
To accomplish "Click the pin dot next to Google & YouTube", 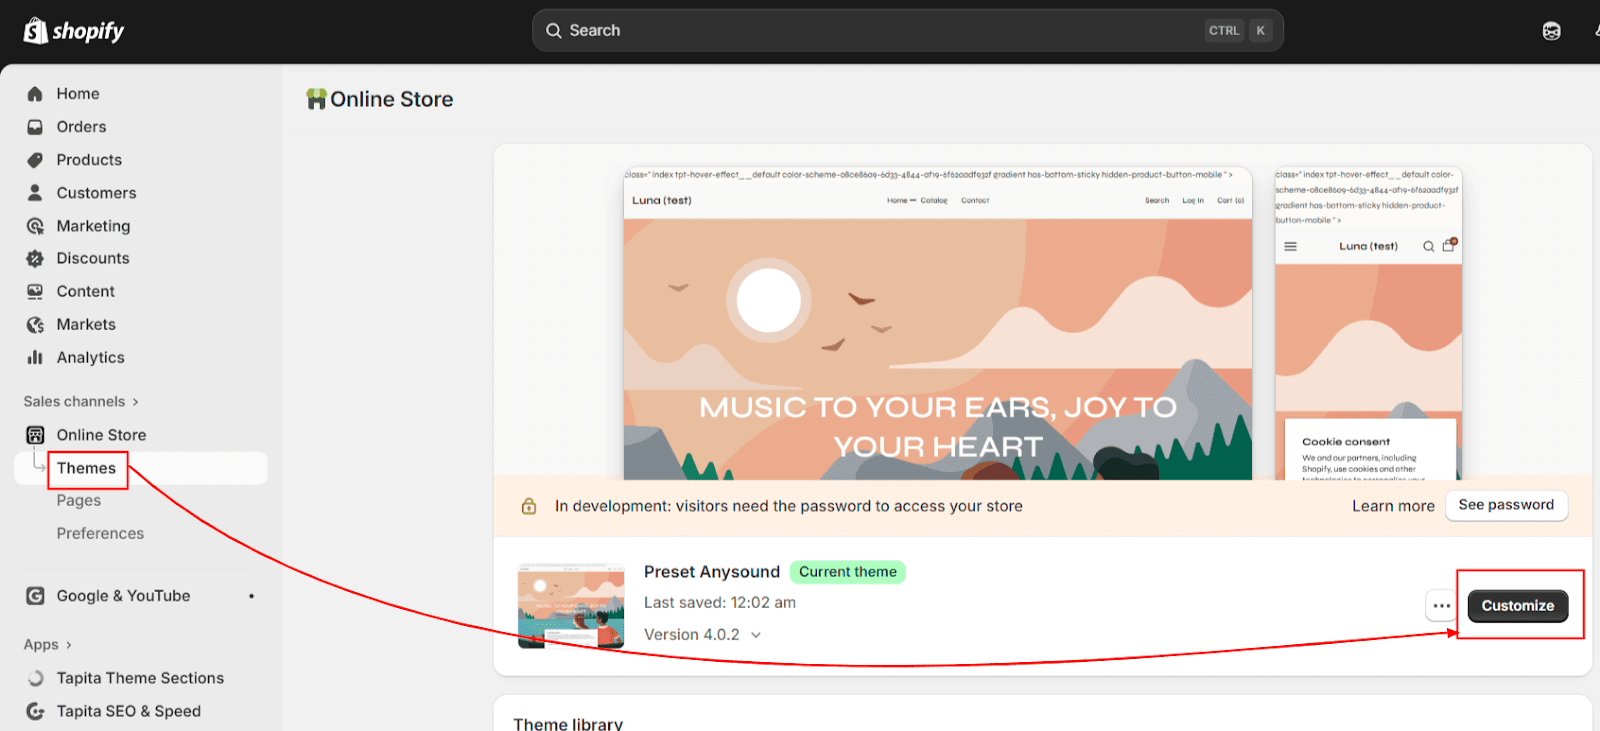I will (251, 596).
